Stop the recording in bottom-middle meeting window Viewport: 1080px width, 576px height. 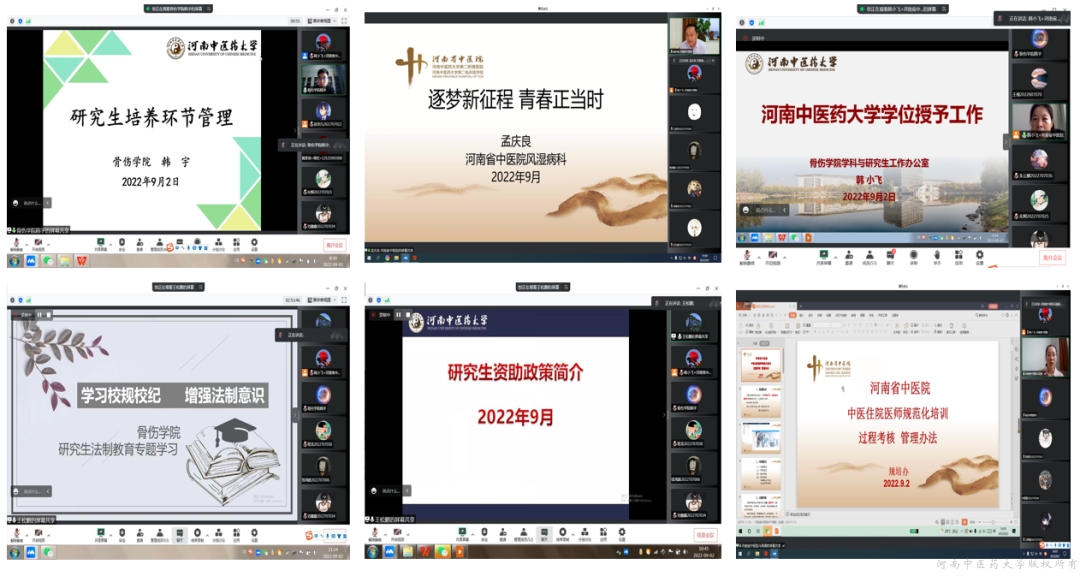pyautogui.click(x=408, y=315)
